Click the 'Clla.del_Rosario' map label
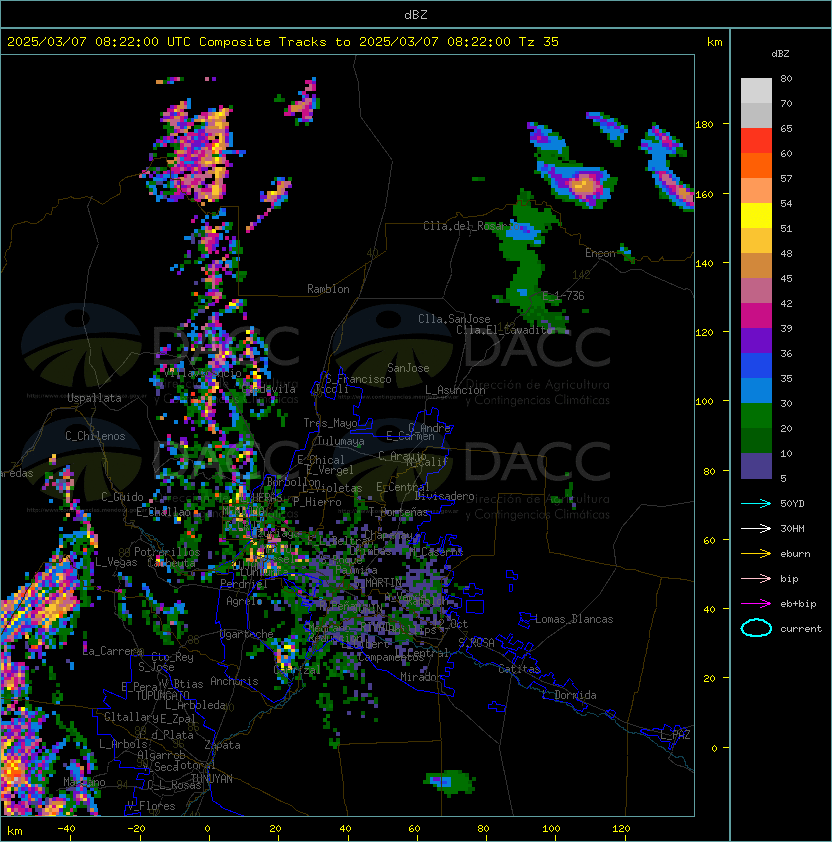Viewport: 832px width, 842px height. 472,226
